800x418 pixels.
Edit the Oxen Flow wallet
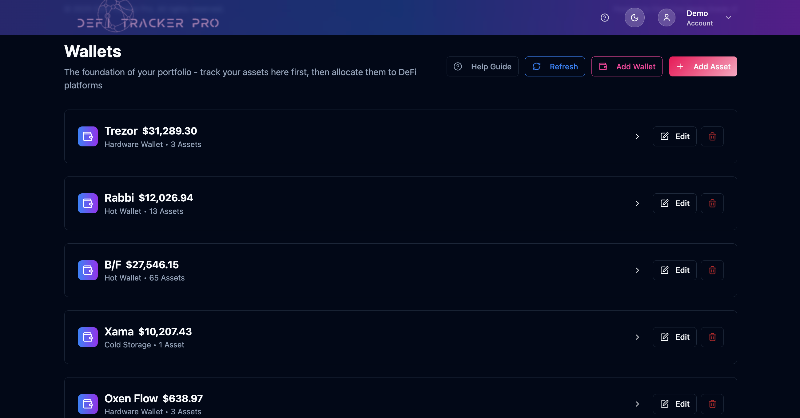(x=675, y=404)
